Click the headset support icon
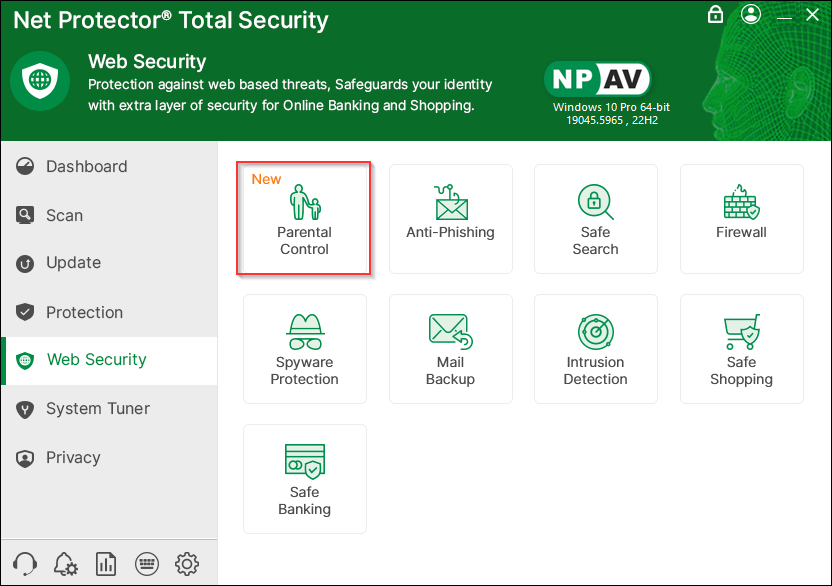832x586 pixels. click(x=26, y=563)
